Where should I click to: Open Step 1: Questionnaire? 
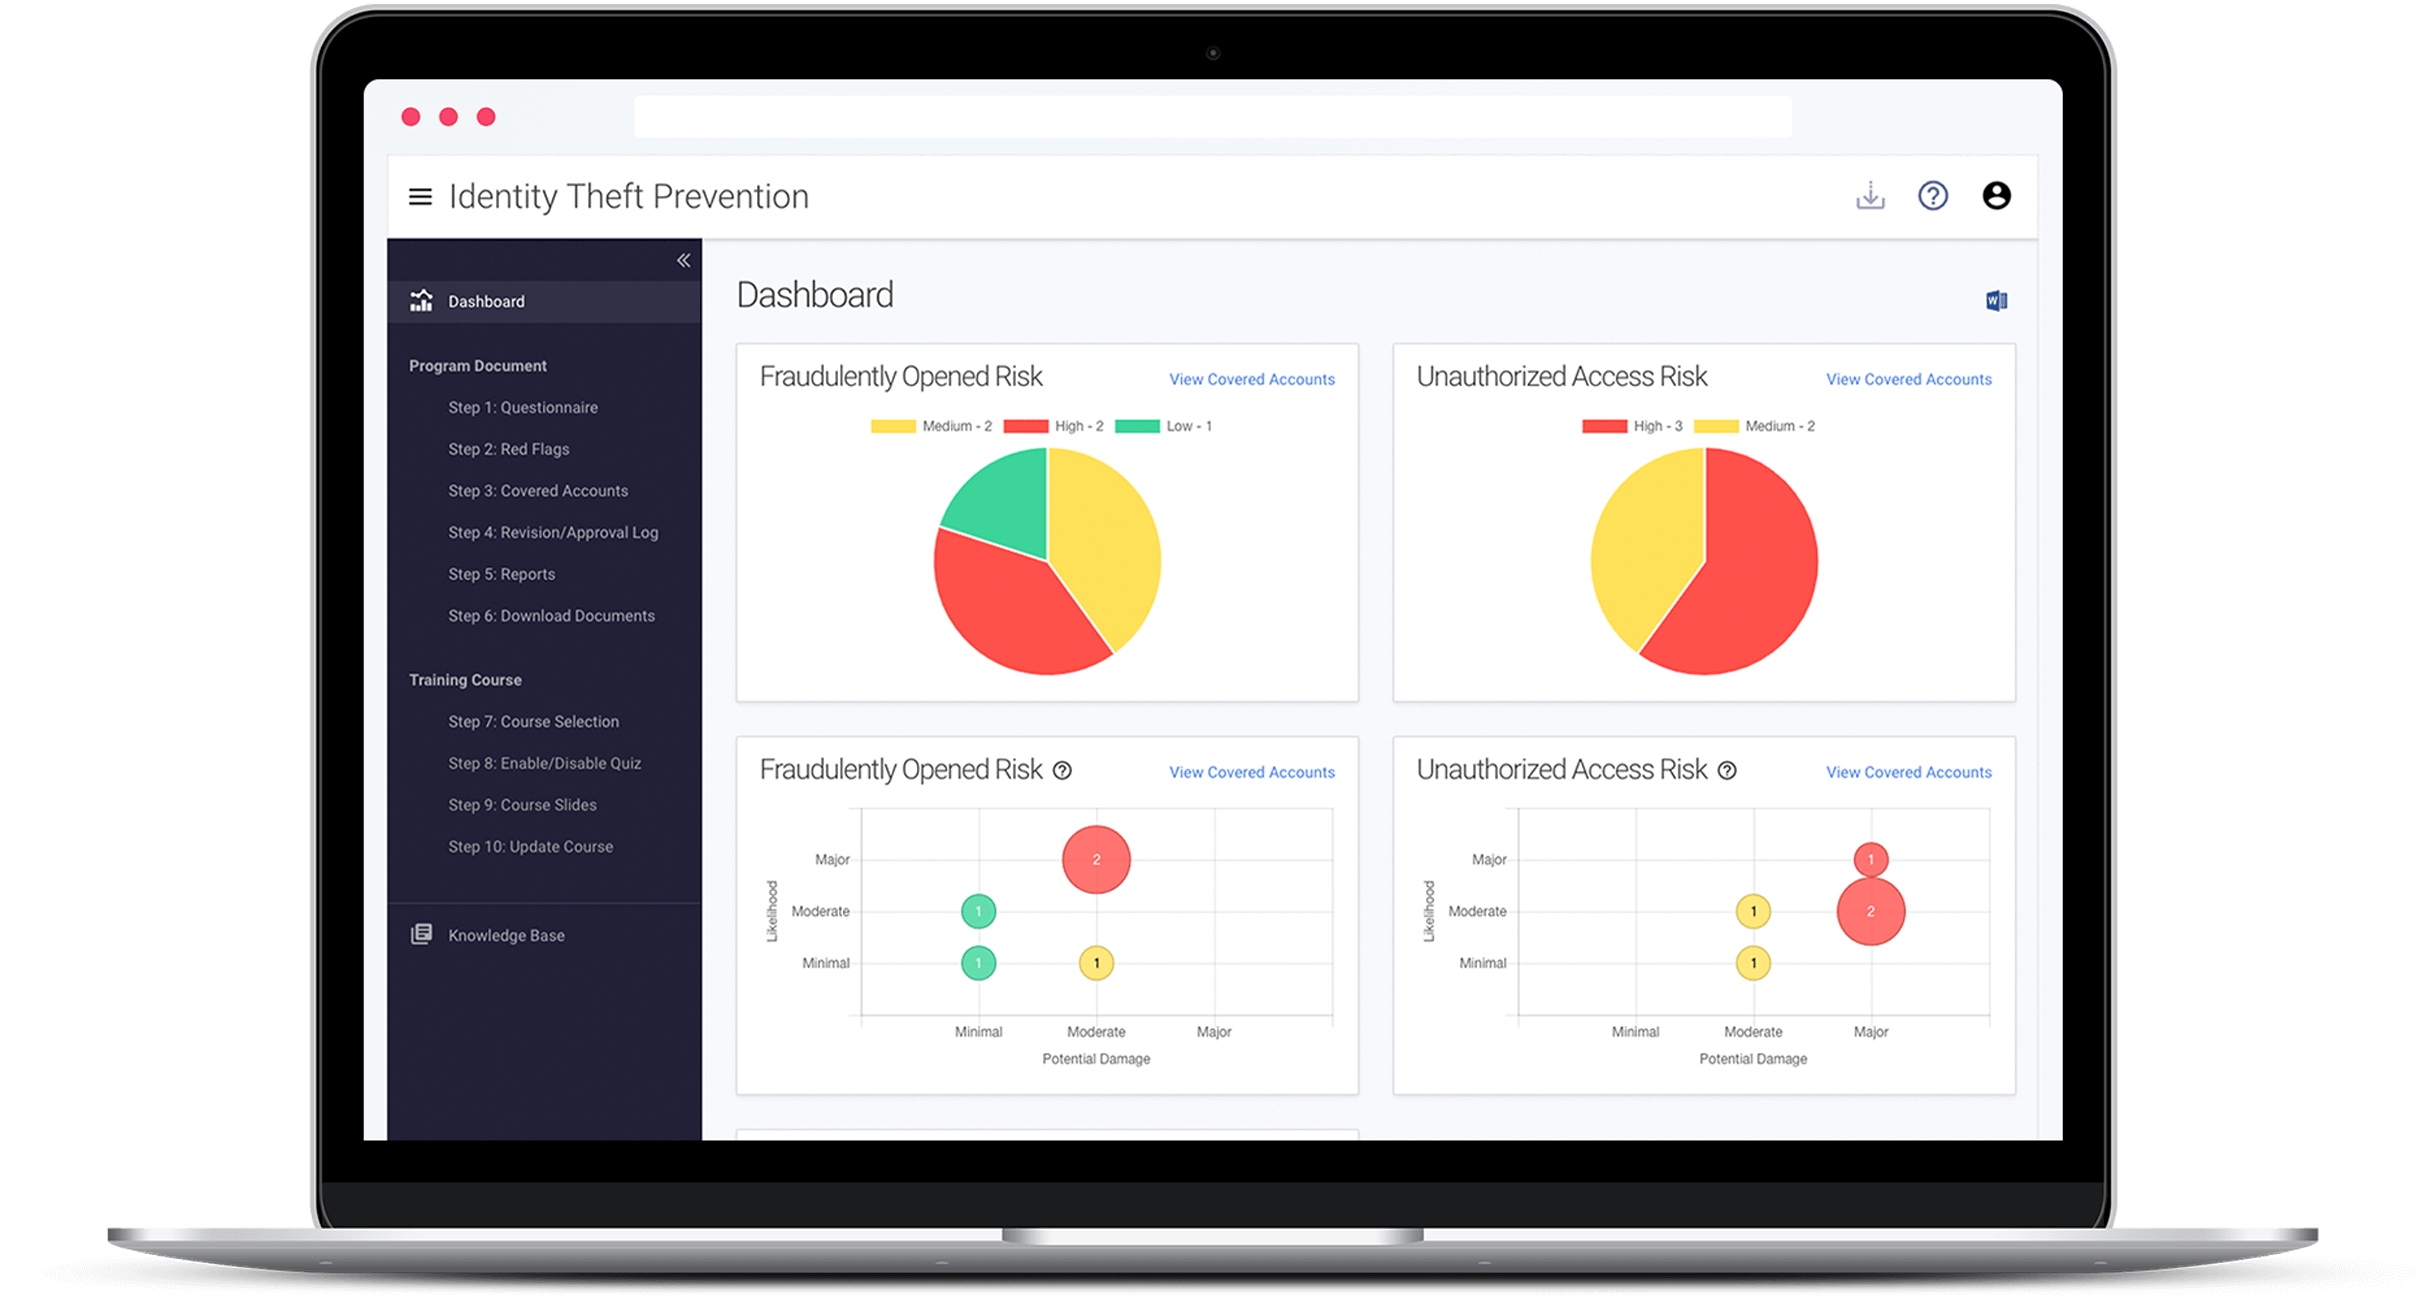(x=522, y=407)
